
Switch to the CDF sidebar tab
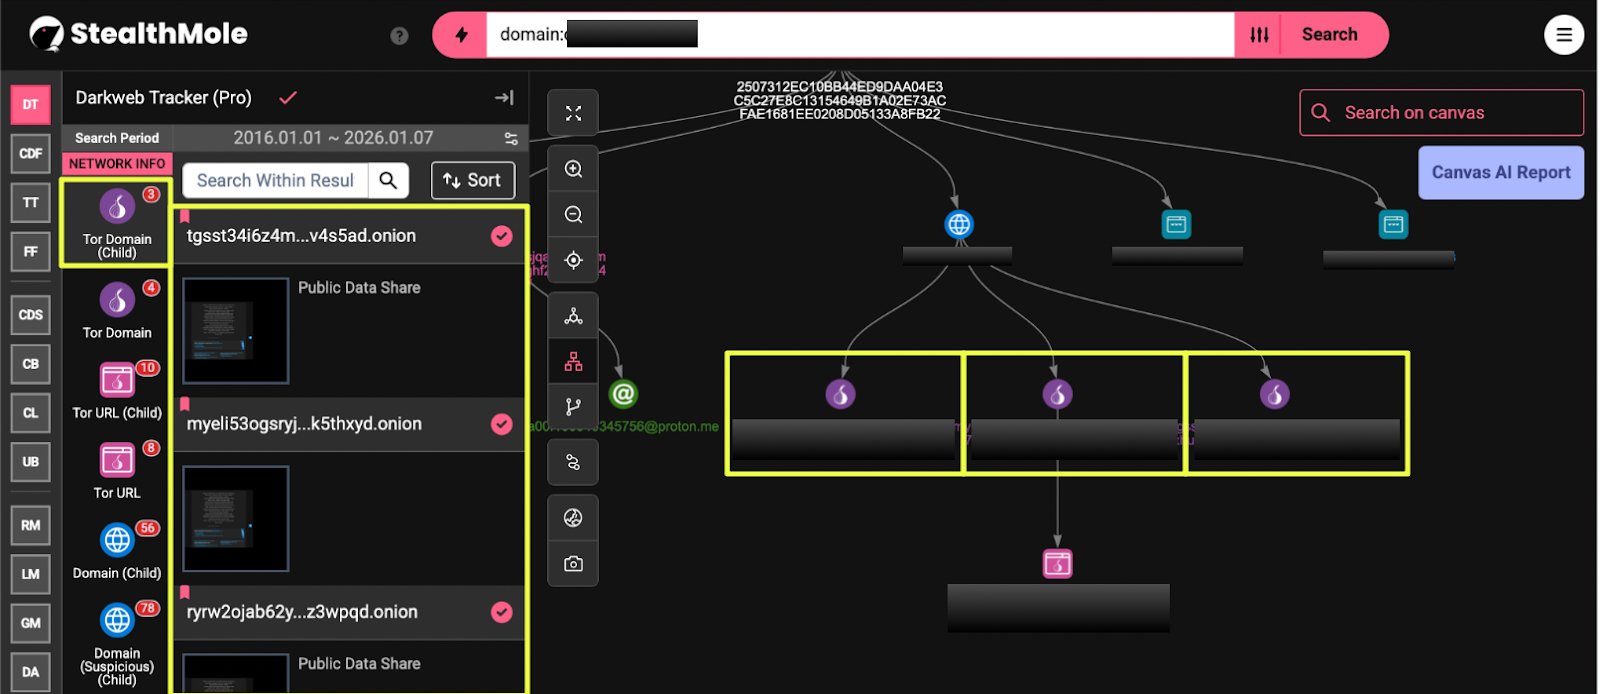coord(30,153)
